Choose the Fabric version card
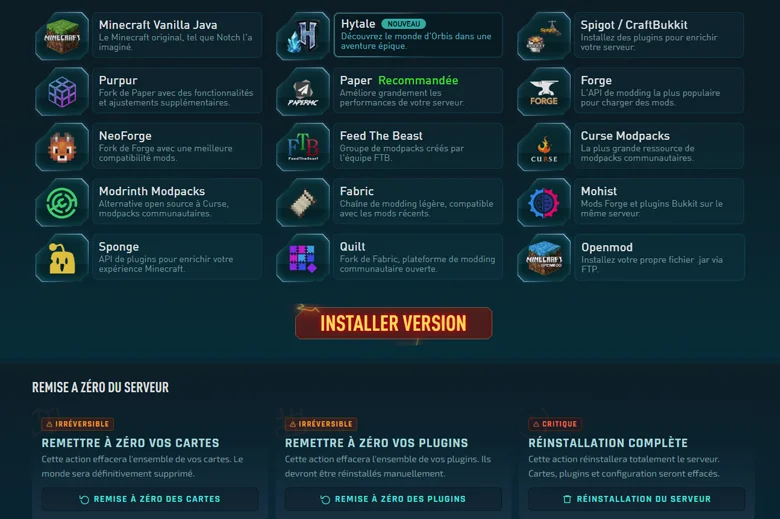This screenshot has height=519, width=780. [x=418, y=202]
